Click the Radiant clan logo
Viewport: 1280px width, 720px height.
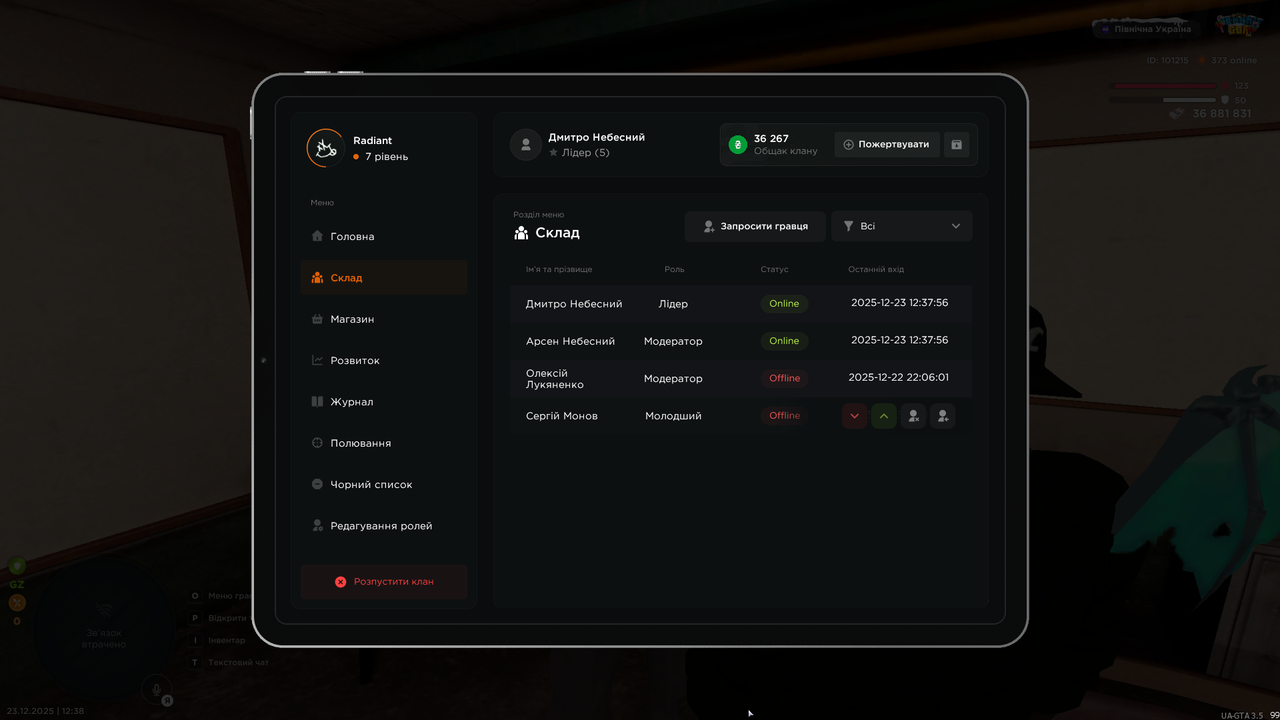[x=325, y=148]
